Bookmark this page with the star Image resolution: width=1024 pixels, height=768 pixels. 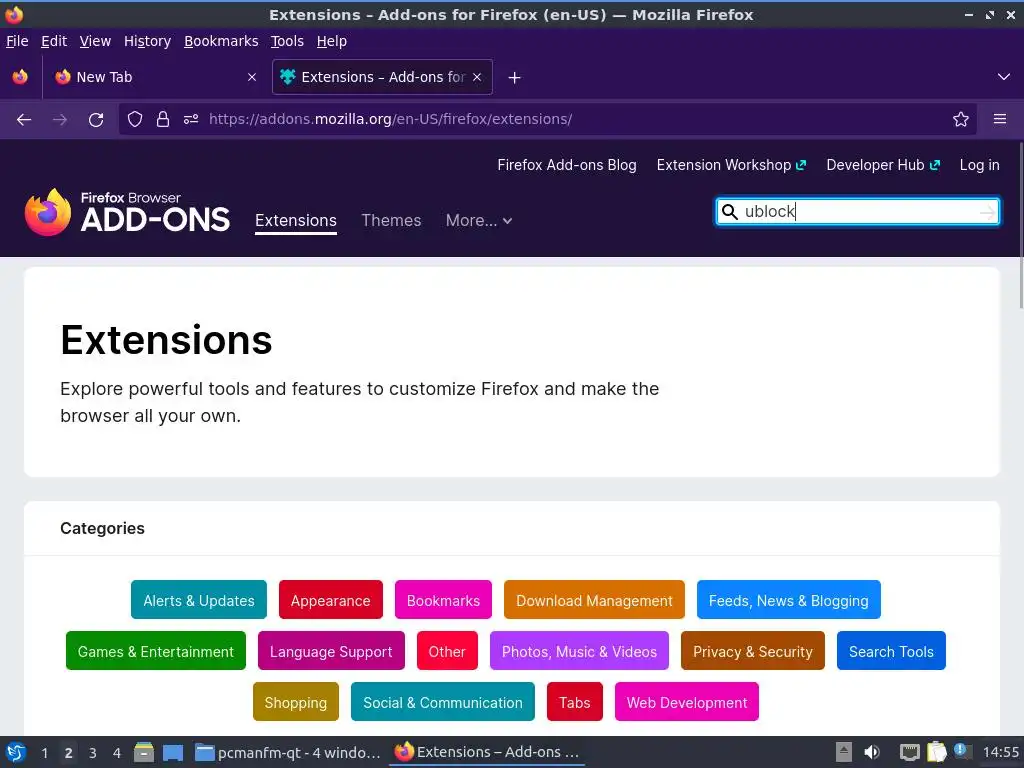961,120
